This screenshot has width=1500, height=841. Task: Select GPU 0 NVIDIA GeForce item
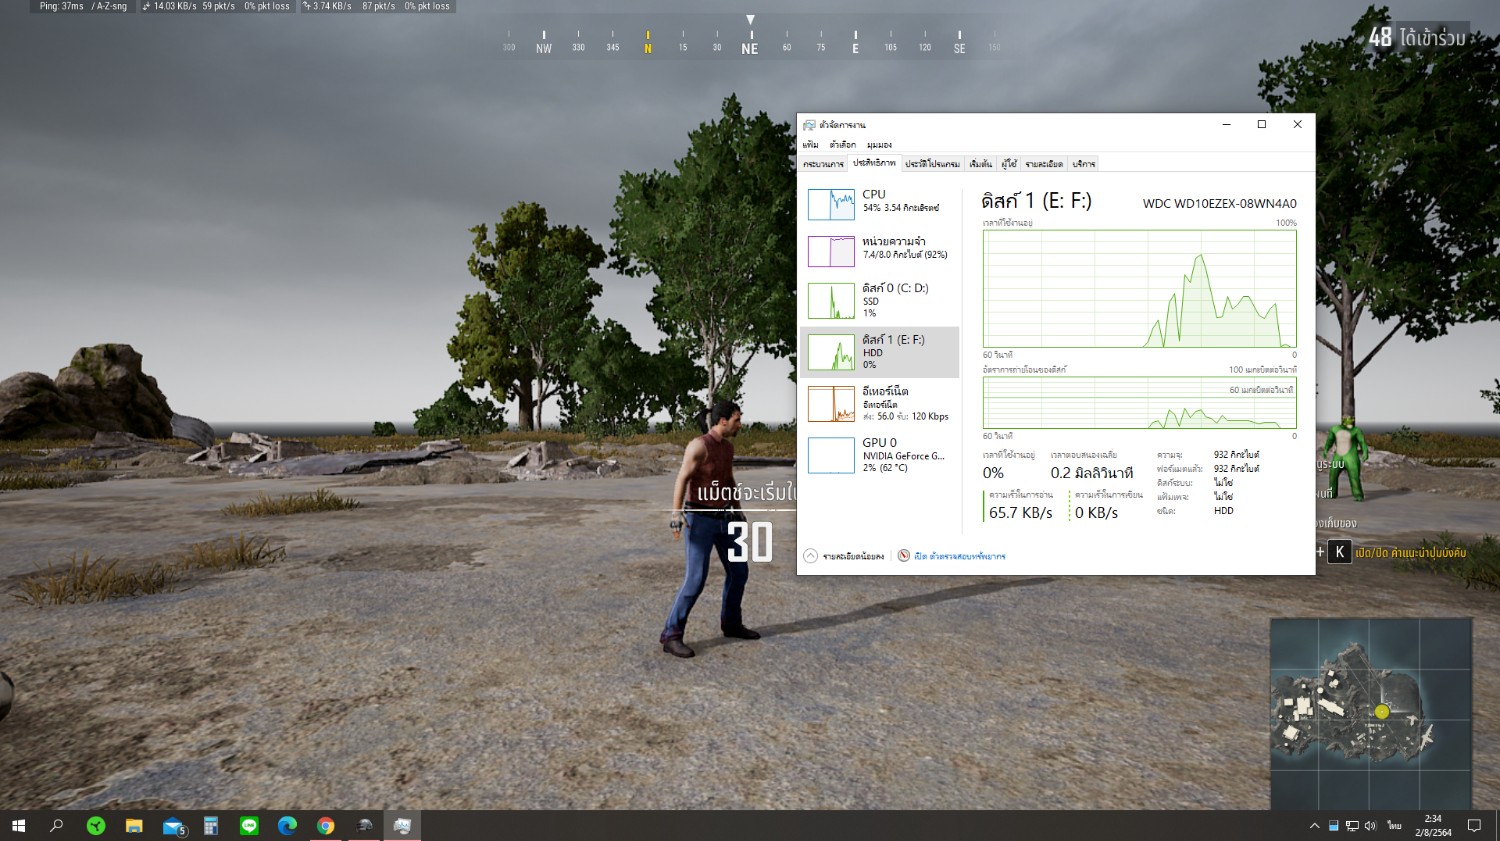[x=879, y=455]
